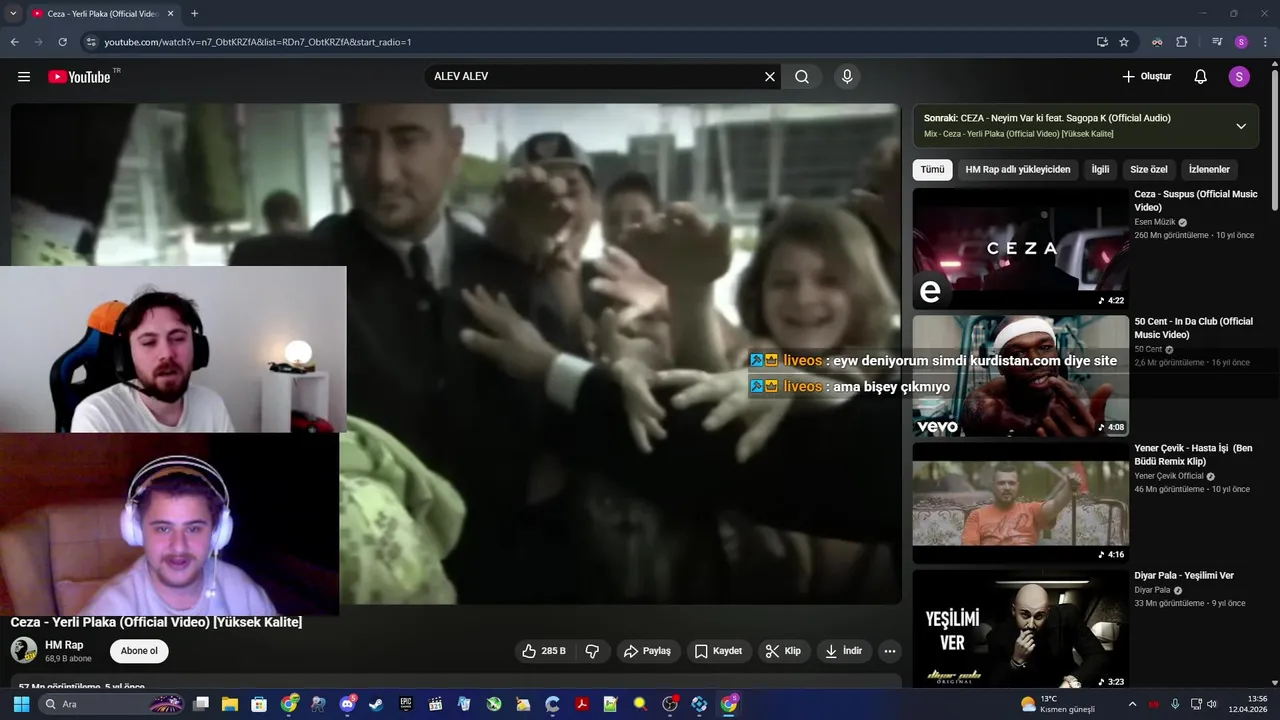Image resolution: width=1280 pixels, height=720 pixels.
Task: Like the video with 285 B thumbs up
Action: click(544, 651)
